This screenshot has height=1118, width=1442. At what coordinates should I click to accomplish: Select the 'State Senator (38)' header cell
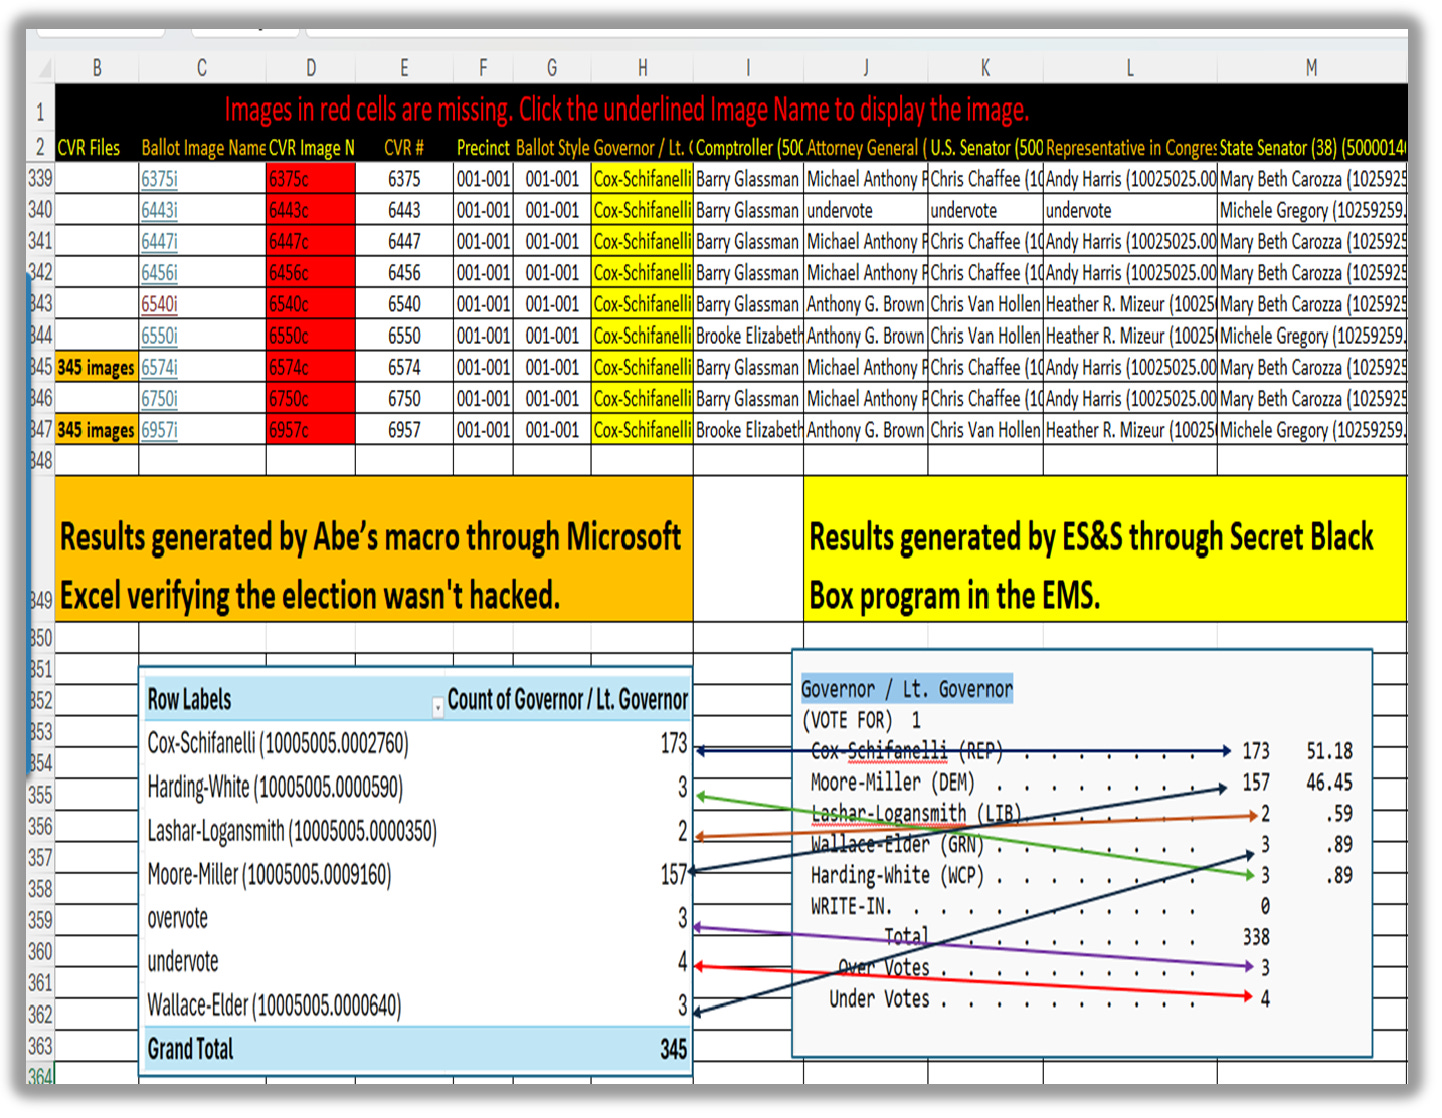(1311, 148)
